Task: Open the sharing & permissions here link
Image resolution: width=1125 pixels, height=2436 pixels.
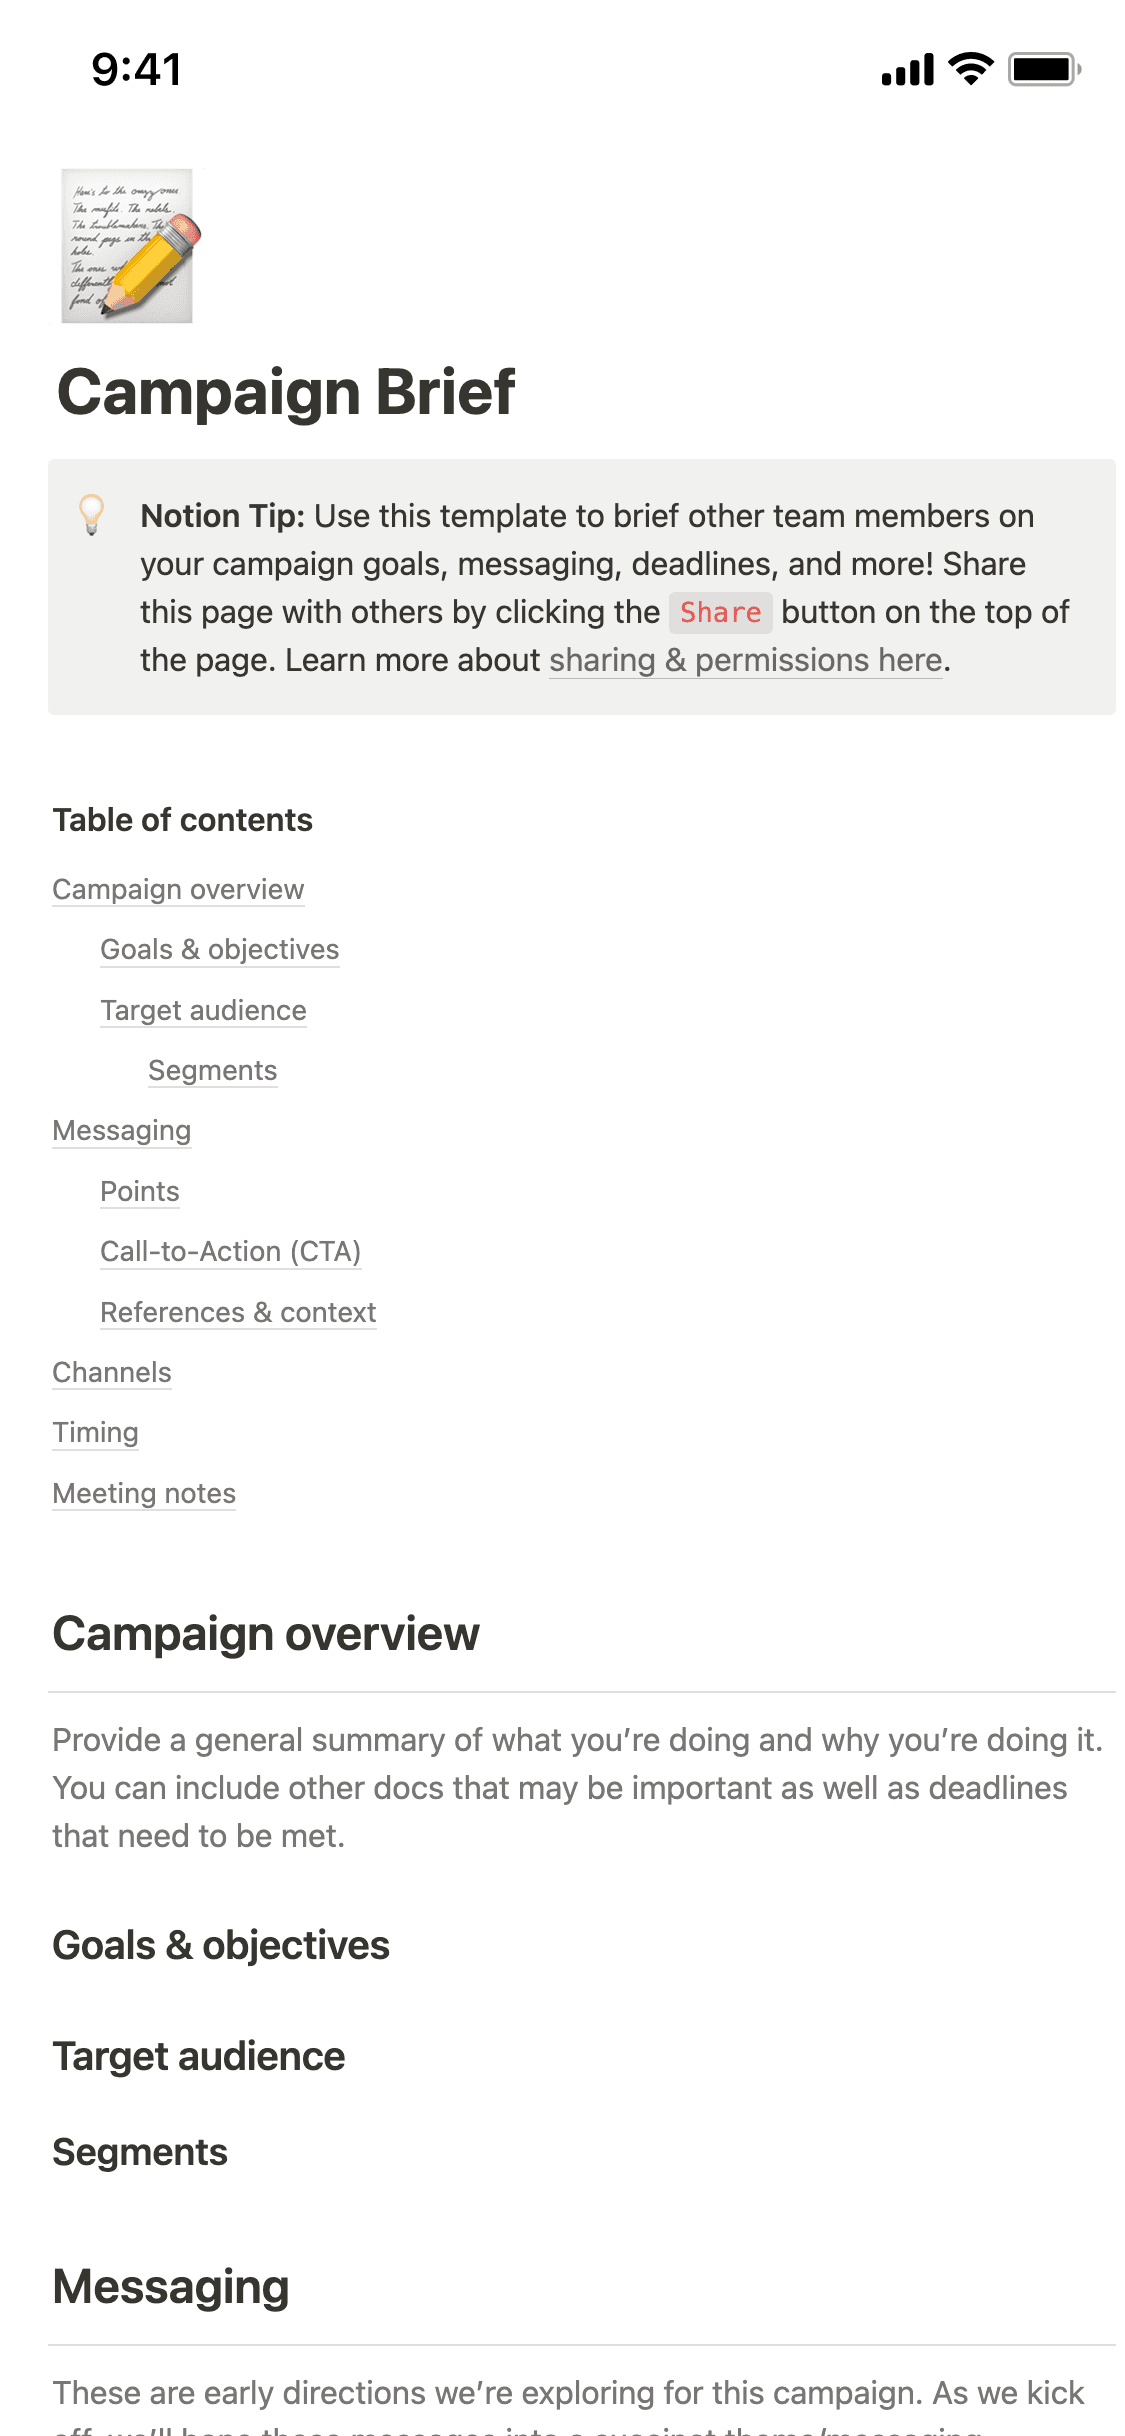Action: point(745,660)
